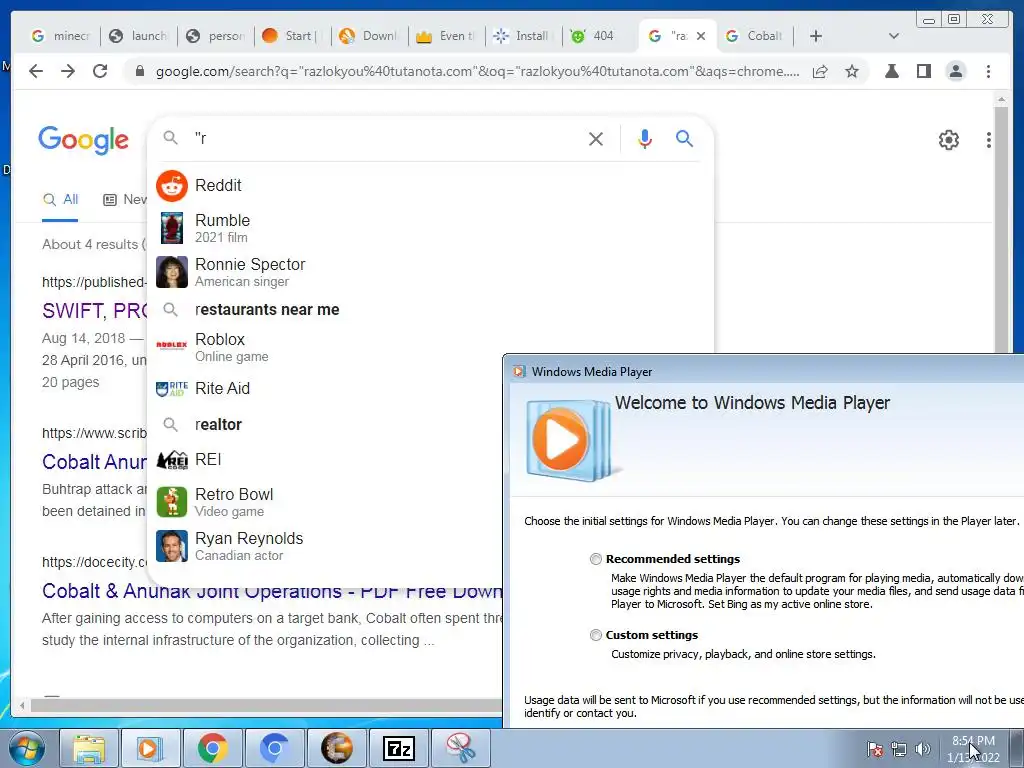Switch to the 404 tab

tap(598, 36)
